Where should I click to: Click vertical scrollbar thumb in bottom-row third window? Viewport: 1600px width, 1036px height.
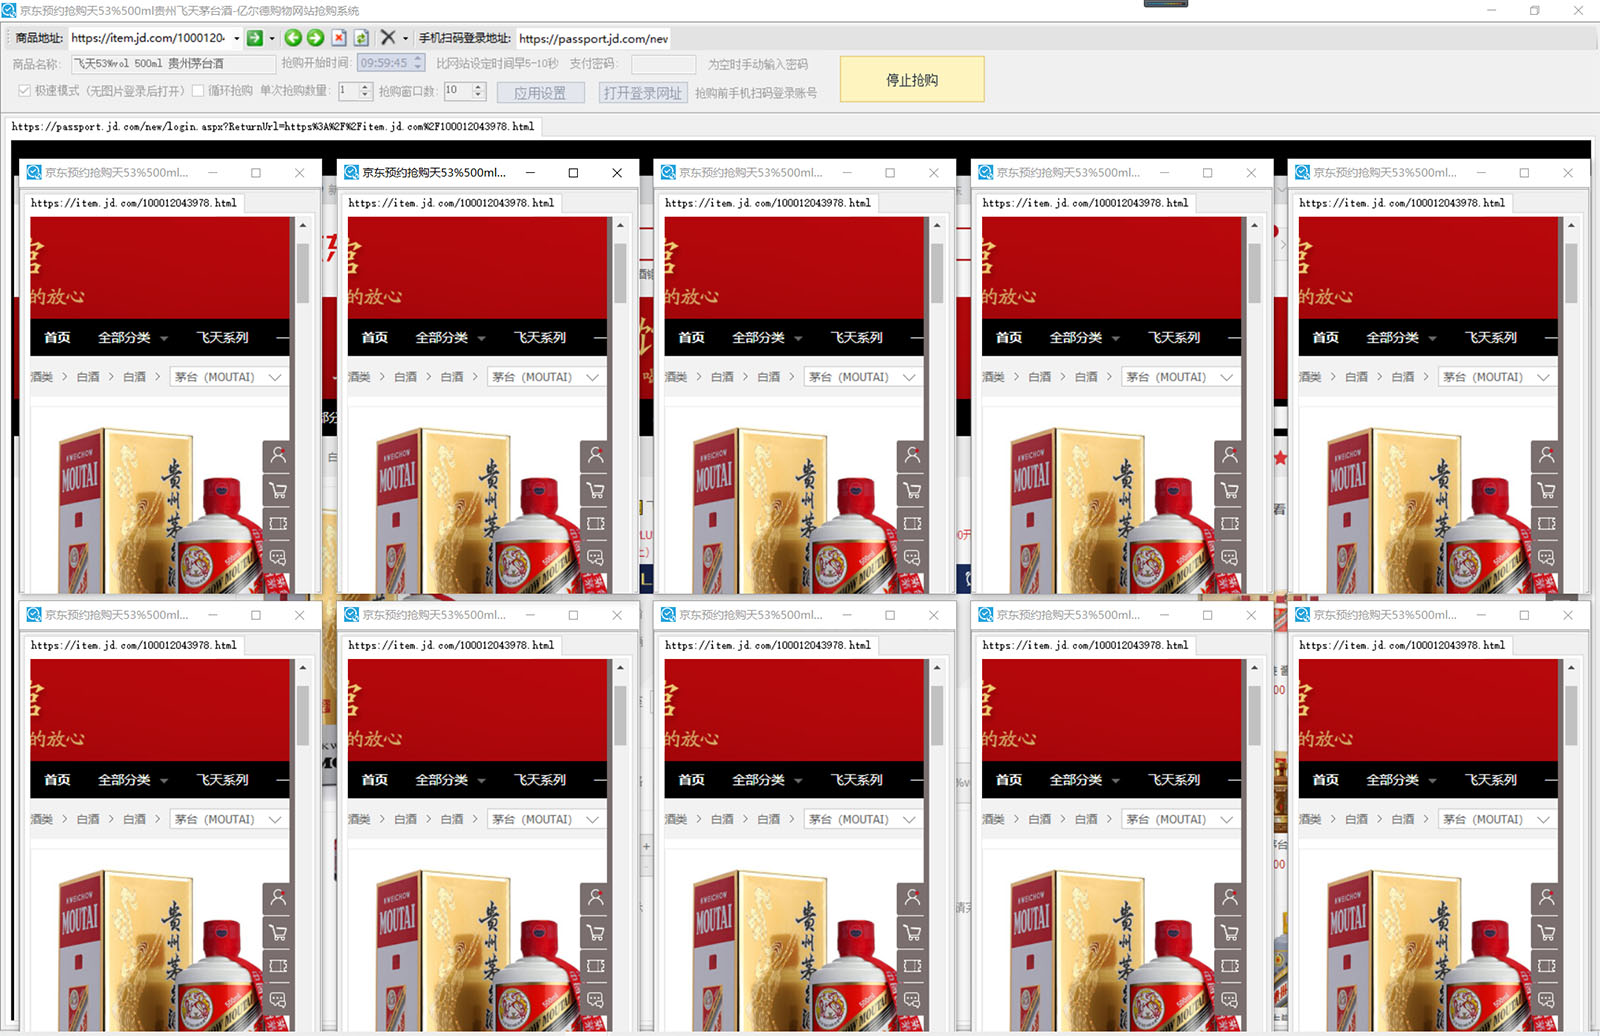937,714
